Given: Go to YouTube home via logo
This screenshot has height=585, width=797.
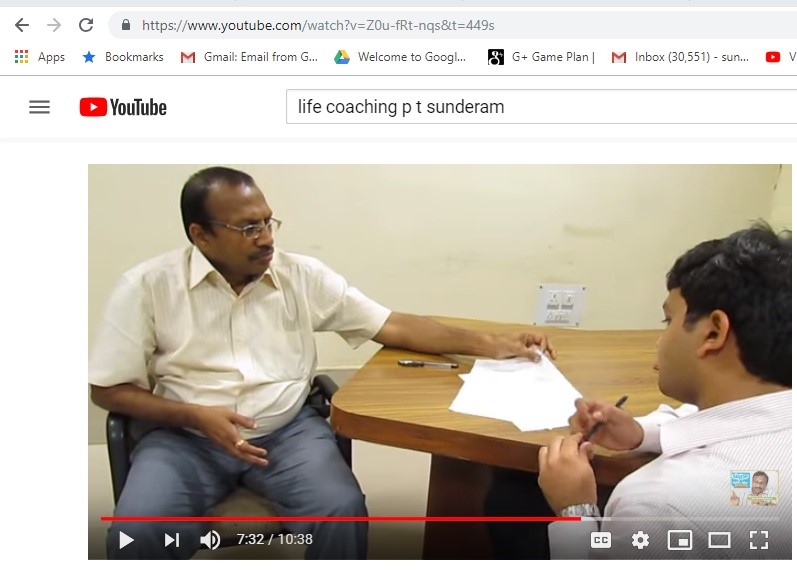Looking at the screenshot, I should pyautogui.click(x=123, y=107).
